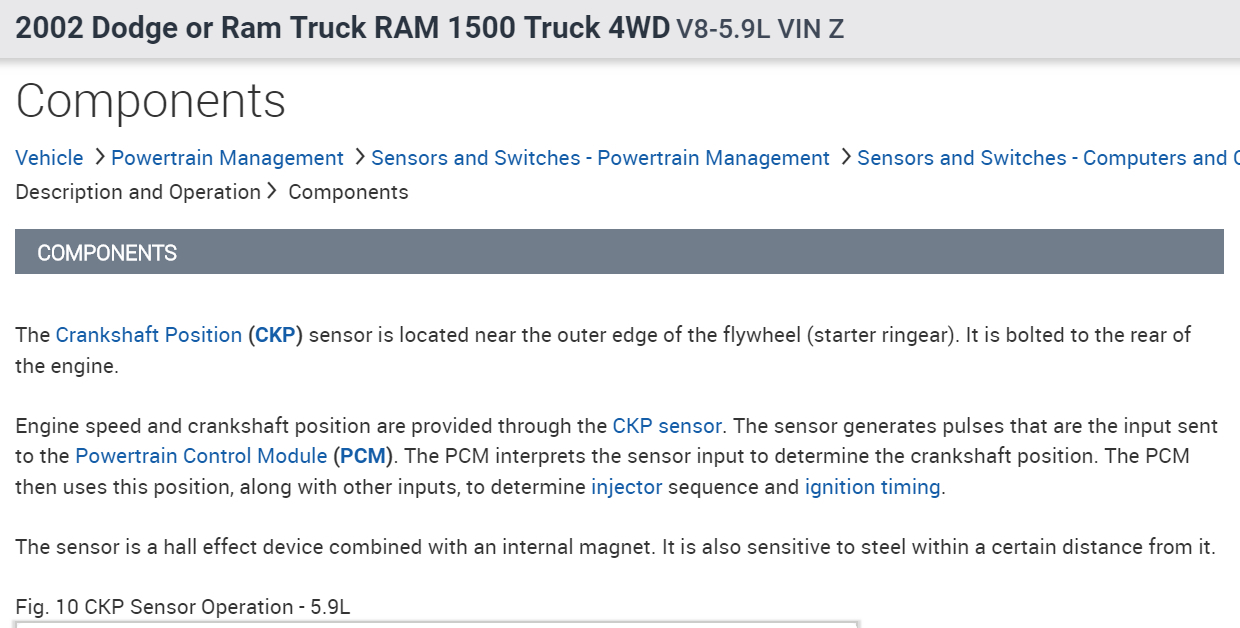
Task: Go to the Powertrain Management breadcrumb
Action: point(227,158)
